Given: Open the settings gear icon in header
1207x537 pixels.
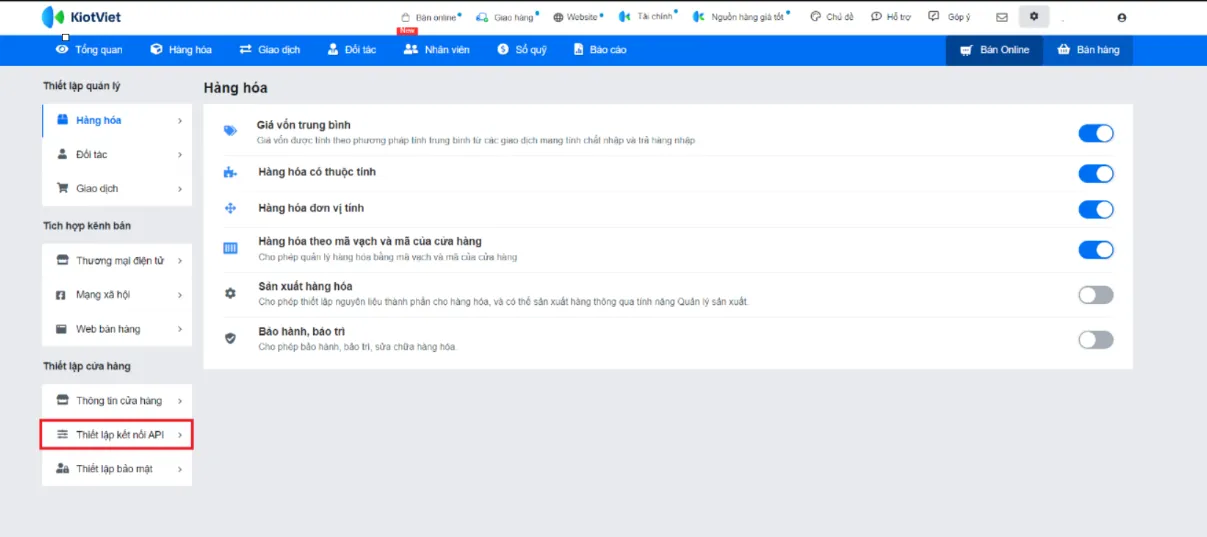Looking at the screenshot, I should (x=1033, y=17).
